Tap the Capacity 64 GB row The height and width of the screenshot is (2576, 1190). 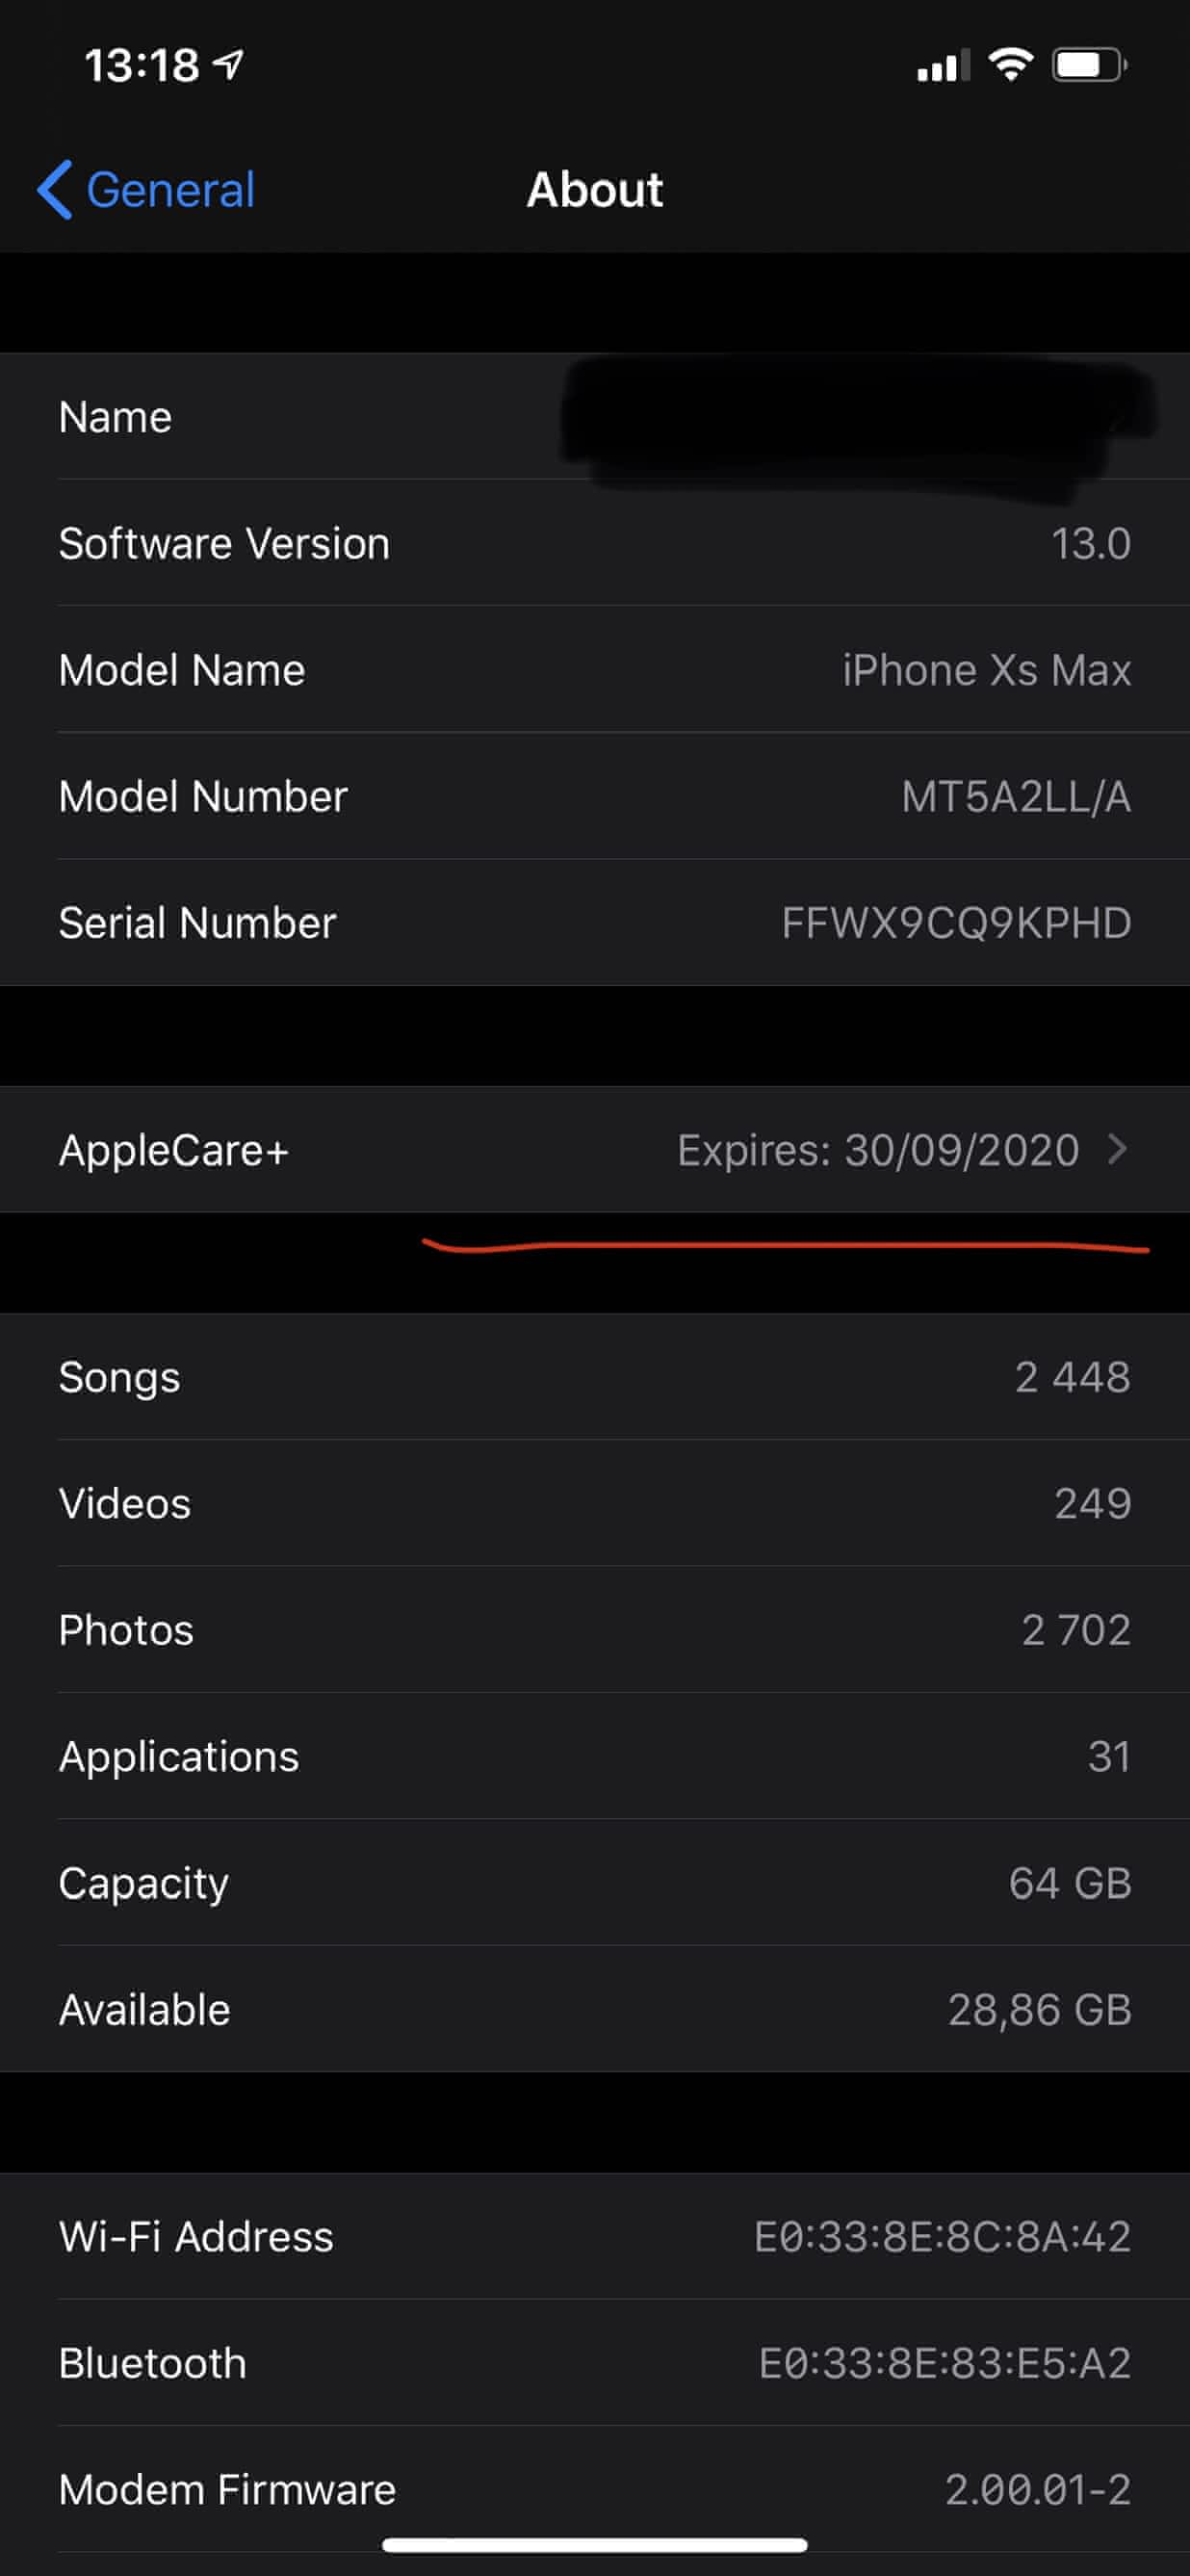[x=595, y=1883]
